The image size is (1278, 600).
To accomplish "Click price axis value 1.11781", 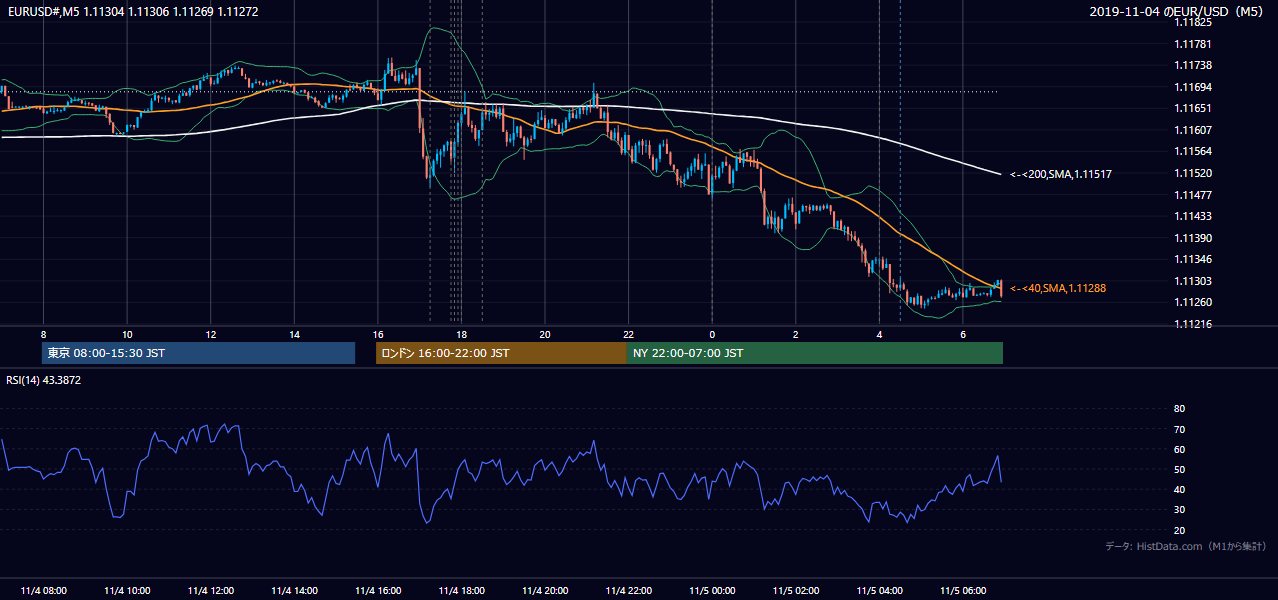I will [x=1194, y=44].
